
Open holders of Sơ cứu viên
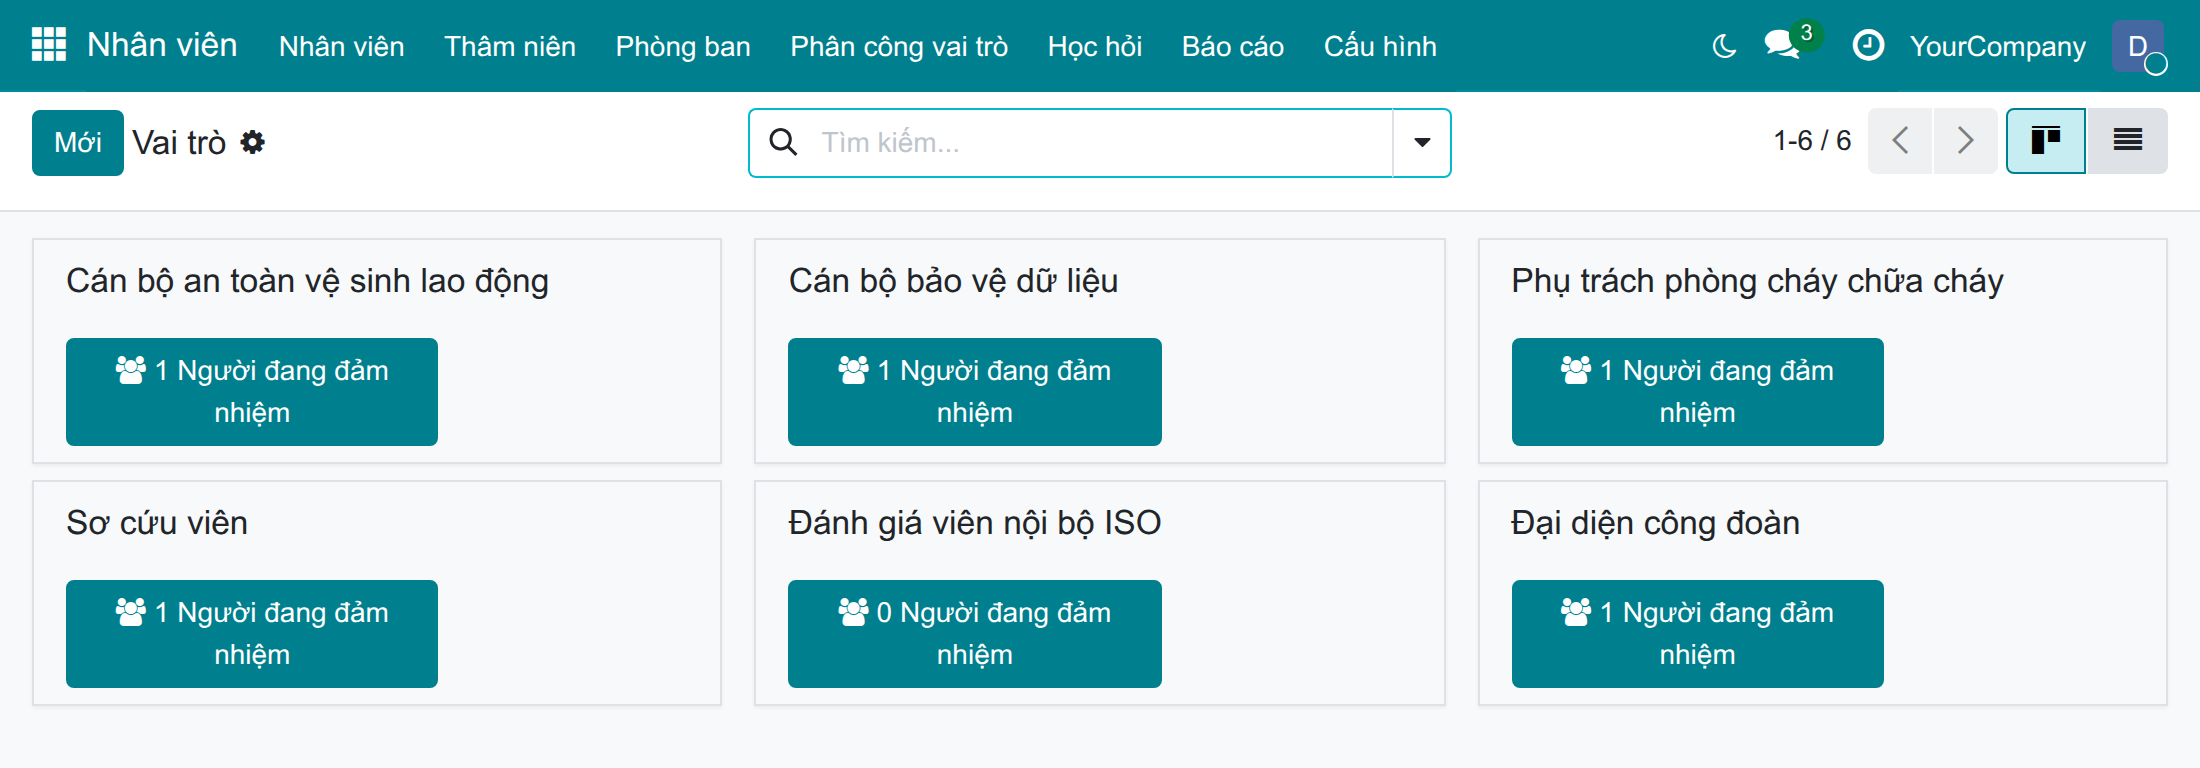[252, 634]
